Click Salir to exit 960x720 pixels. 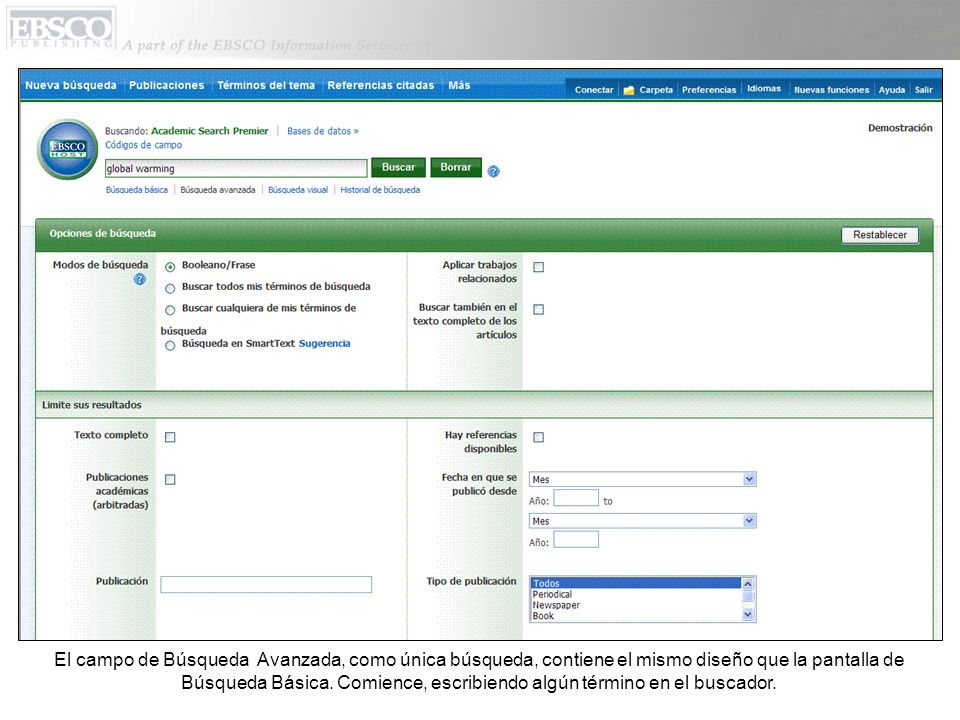[924, 90]
